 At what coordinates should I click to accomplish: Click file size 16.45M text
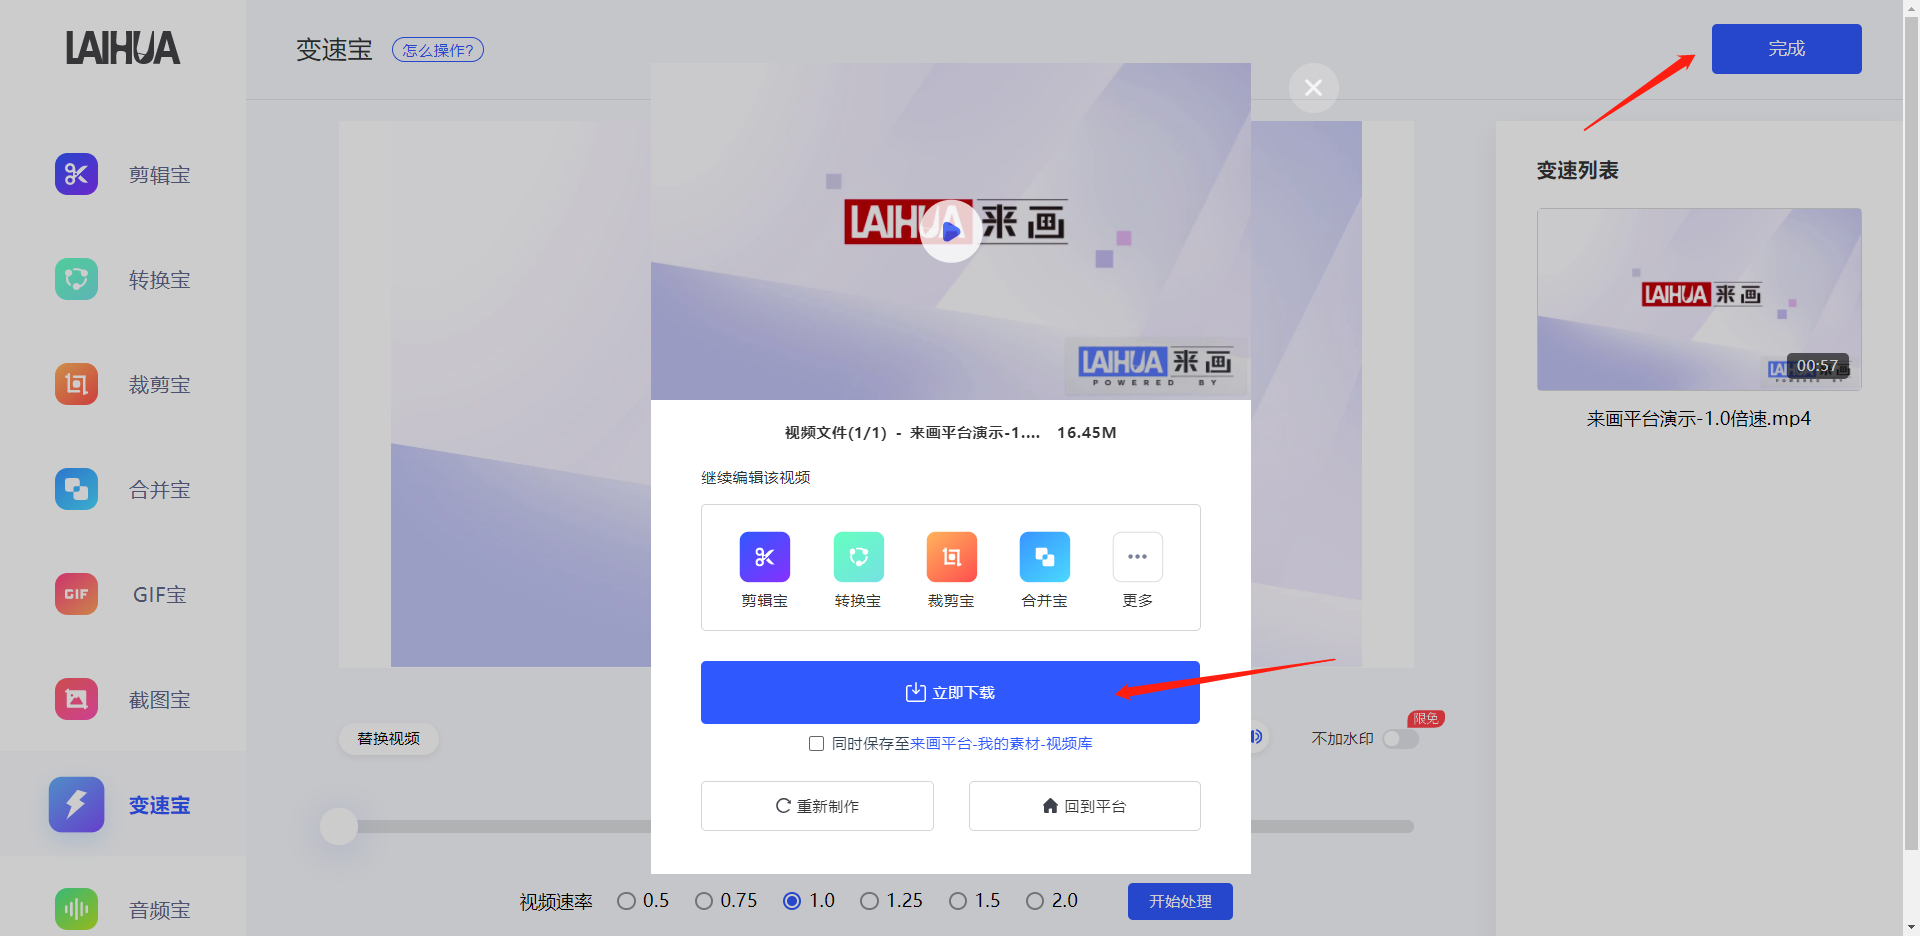coord(1087,433)
